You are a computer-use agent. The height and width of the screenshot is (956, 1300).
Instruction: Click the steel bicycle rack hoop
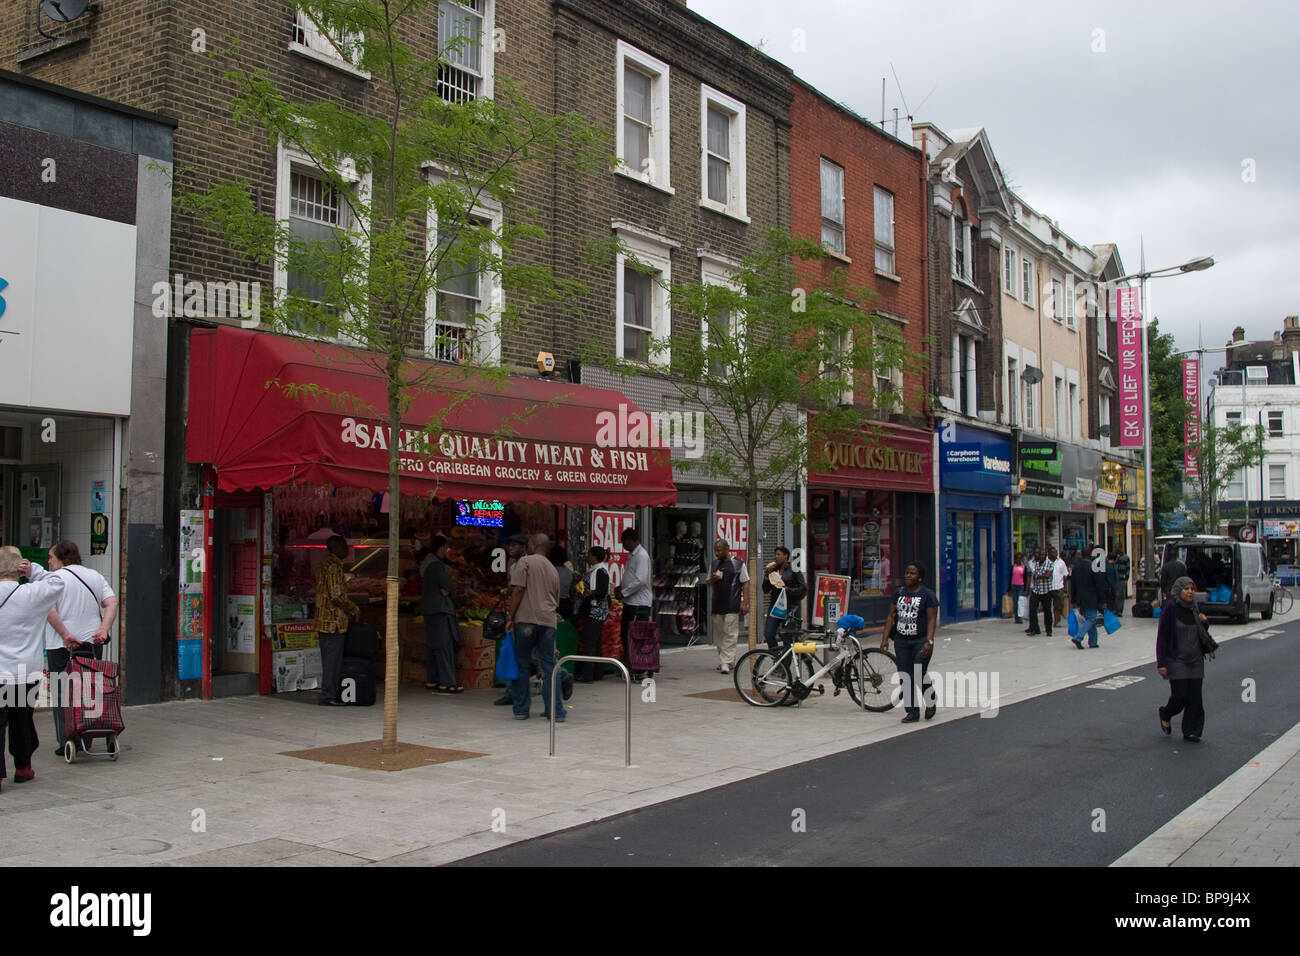(590, 710)
